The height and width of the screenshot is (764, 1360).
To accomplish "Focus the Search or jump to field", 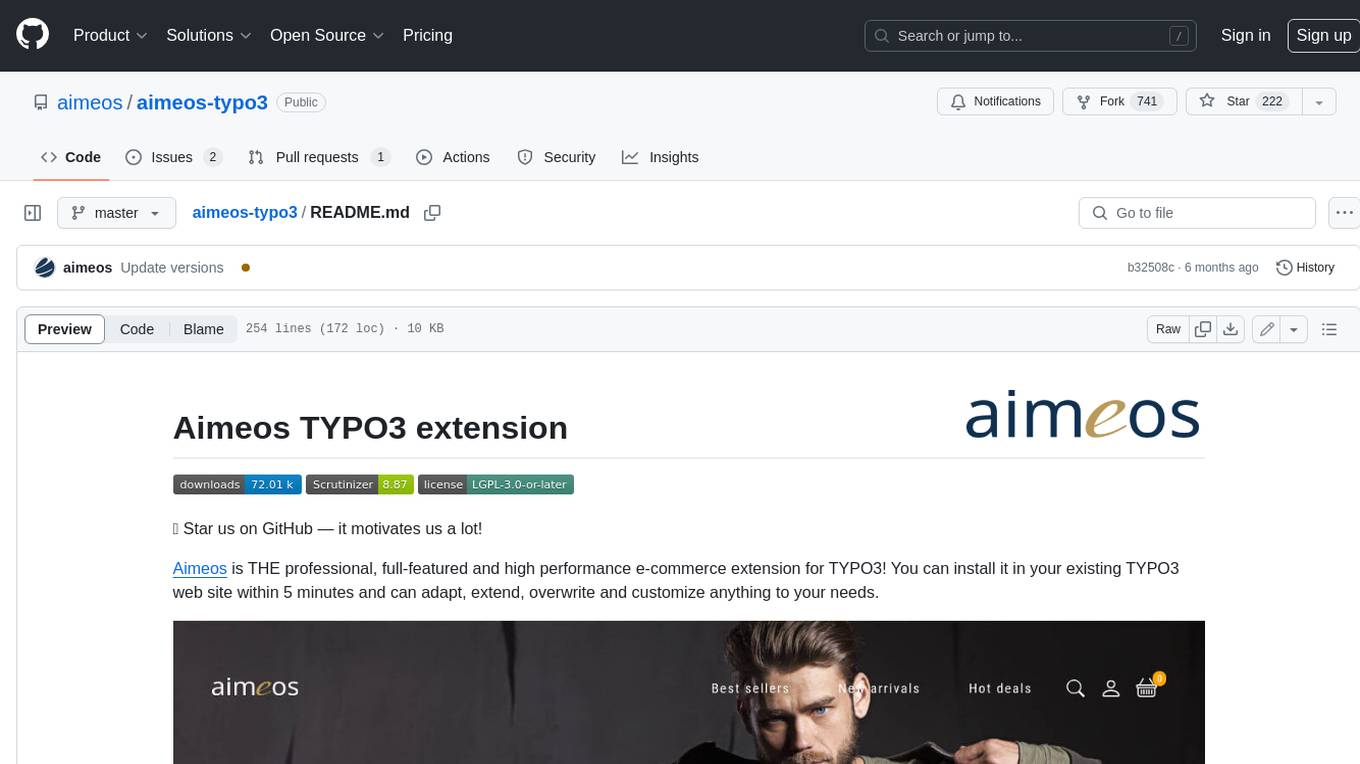I will point(1030,36).
